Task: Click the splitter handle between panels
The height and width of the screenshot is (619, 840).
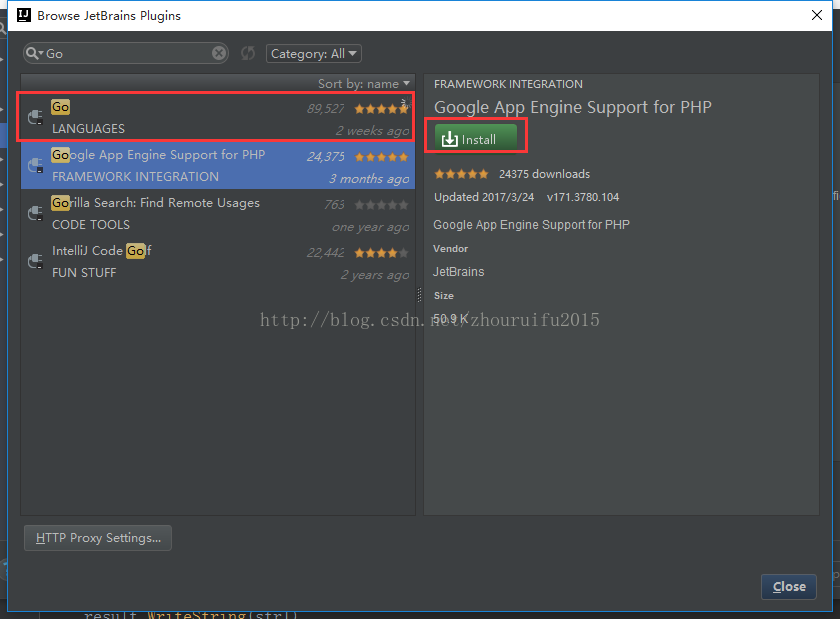Action: coord(419,295)
